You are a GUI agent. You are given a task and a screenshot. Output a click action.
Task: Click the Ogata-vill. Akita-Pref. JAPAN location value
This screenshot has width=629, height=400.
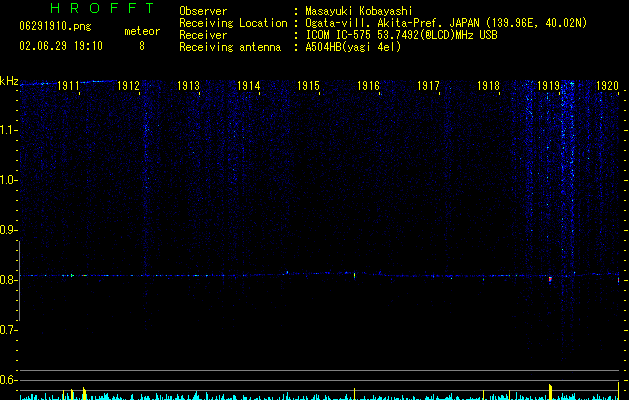click(x=446, y=23)
